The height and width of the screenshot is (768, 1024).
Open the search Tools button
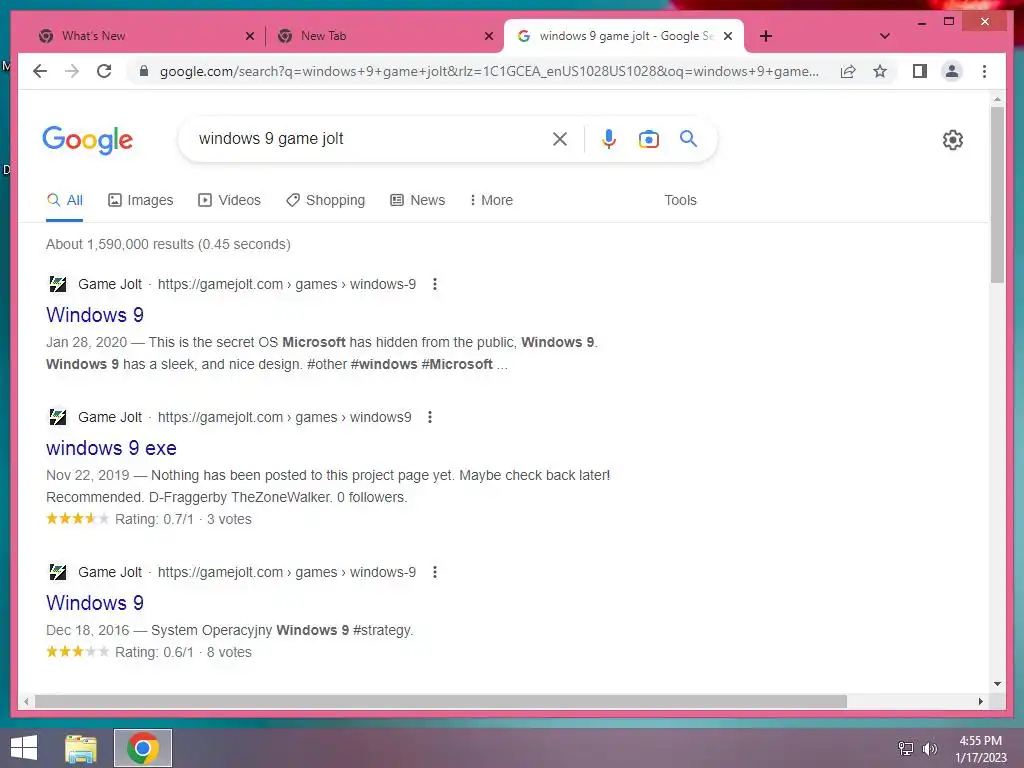pyautogui.click(x=680, y=200)
